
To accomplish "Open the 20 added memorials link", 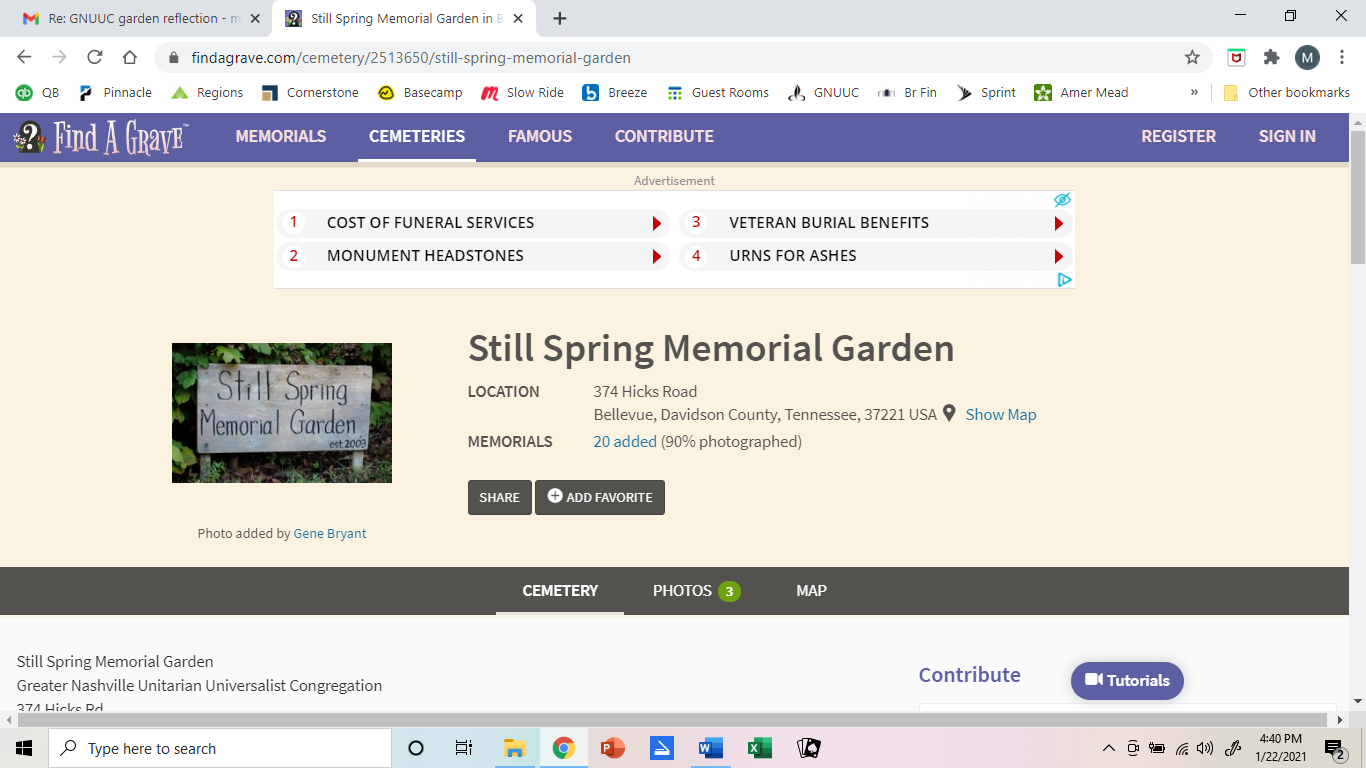I will (625, 441).
